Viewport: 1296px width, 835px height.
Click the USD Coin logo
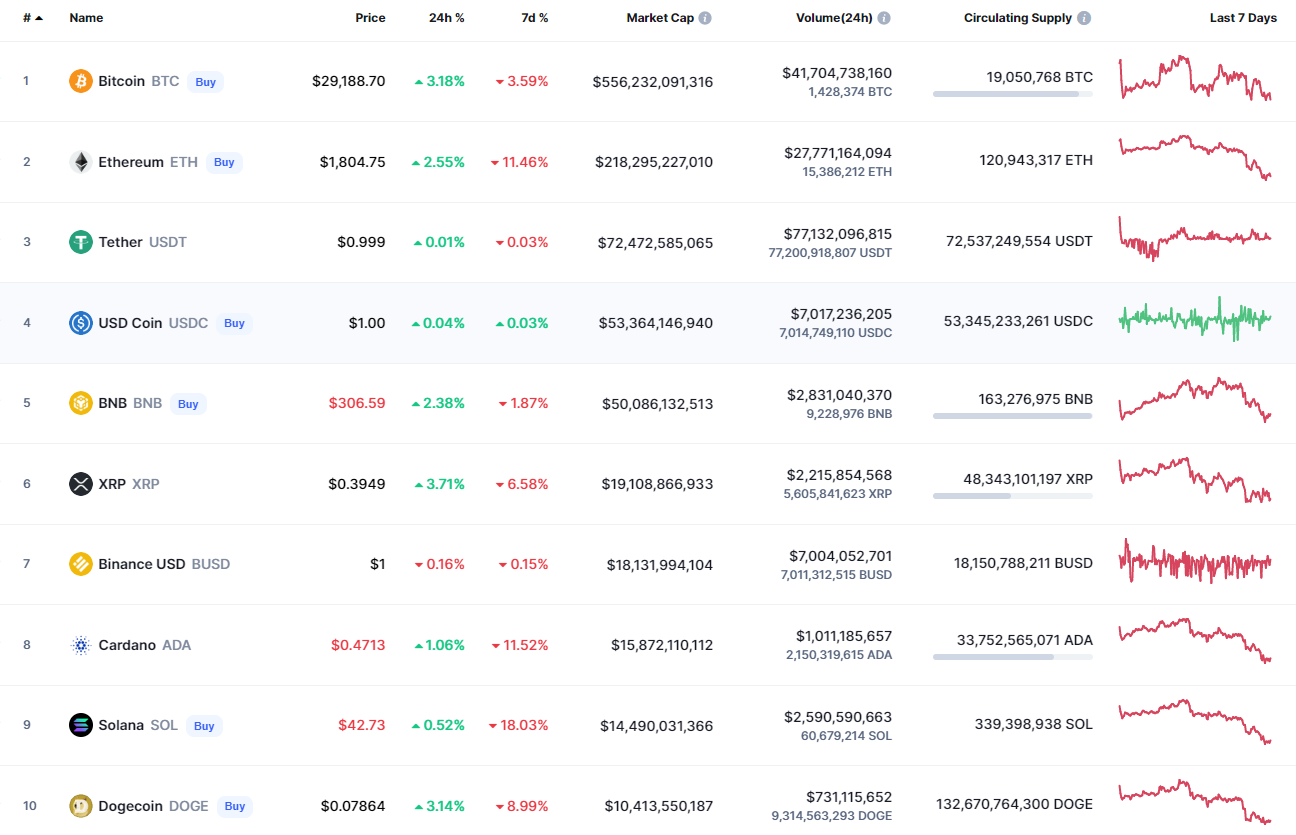81,323
